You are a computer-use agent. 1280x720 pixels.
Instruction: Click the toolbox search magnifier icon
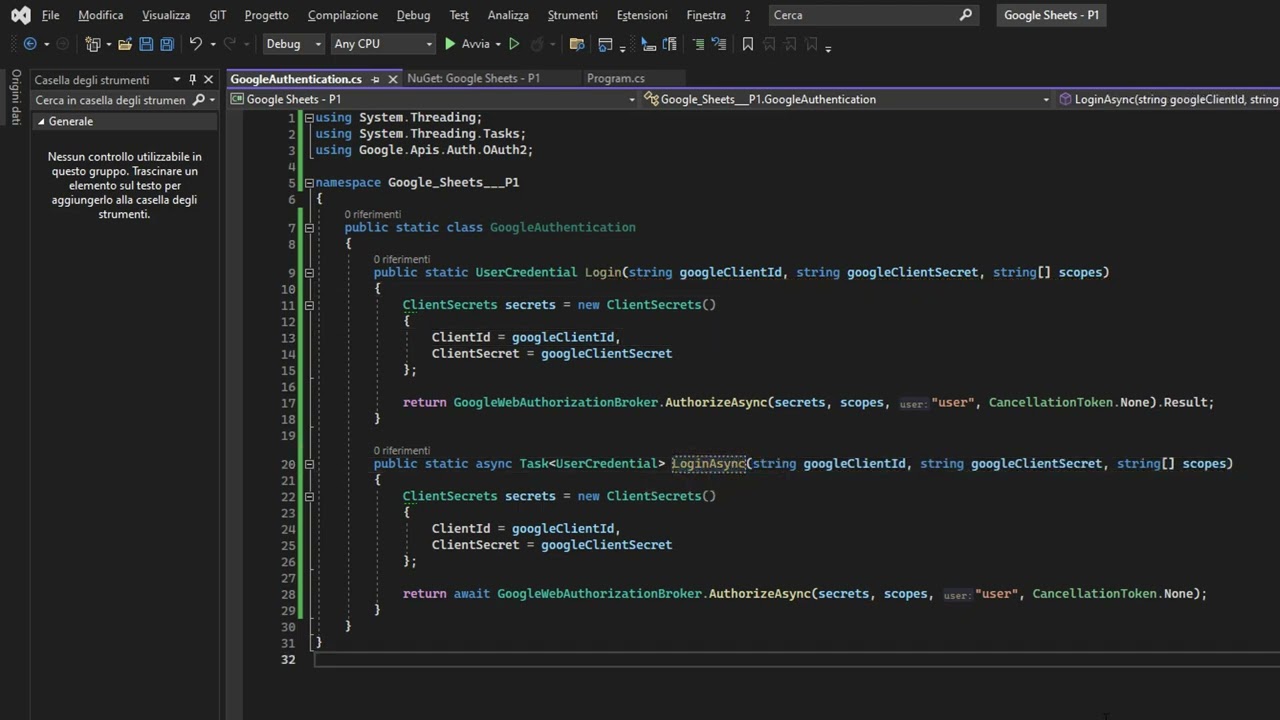pos(198,100)
